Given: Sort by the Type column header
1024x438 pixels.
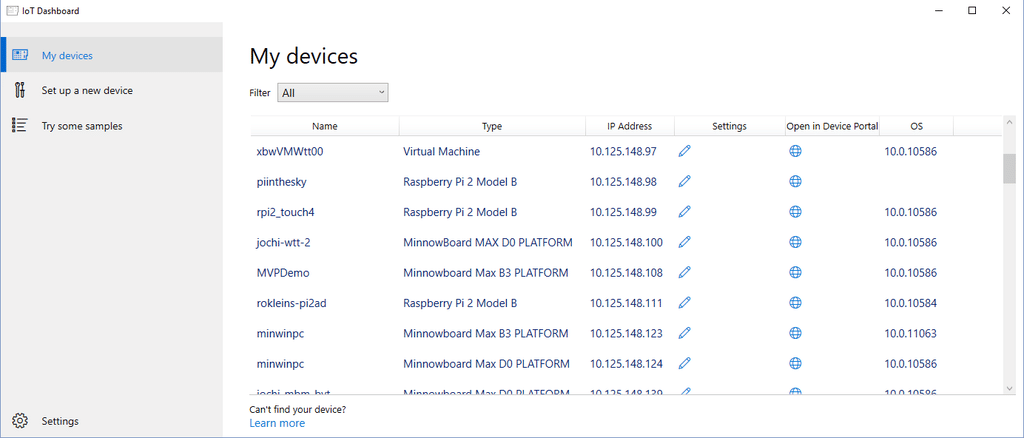Looking at the screenshot, I should pyautogui.click(x=492, y=127).
